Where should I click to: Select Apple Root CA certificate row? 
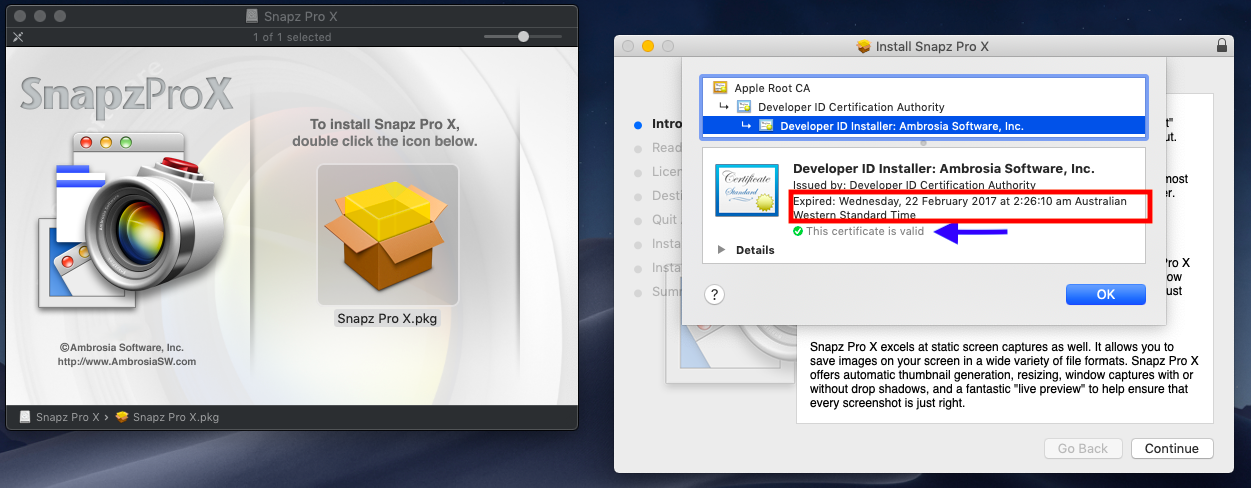925,88
